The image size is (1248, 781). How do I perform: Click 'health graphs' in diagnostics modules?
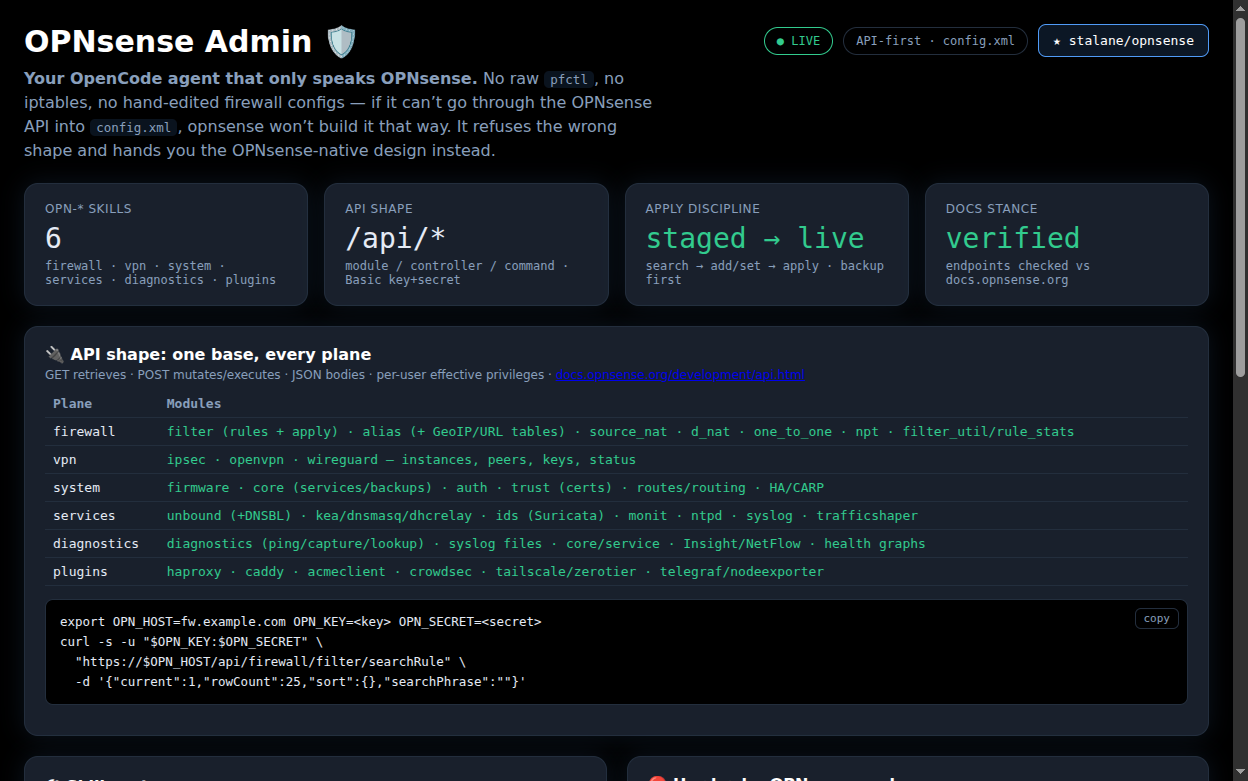point(874,543)
